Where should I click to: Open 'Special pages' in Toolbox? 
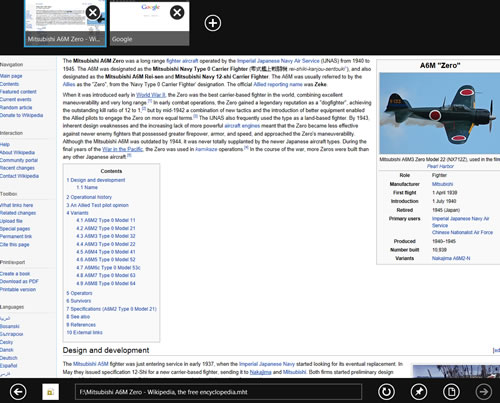coord(15,229)
